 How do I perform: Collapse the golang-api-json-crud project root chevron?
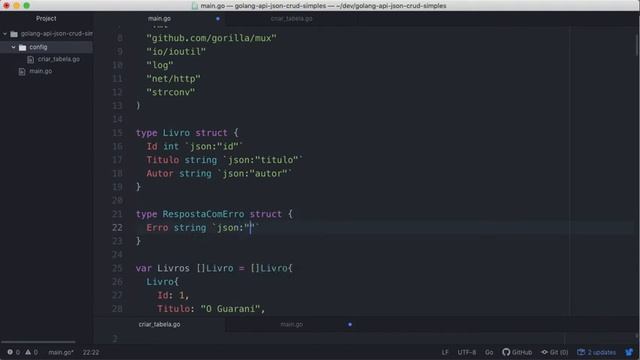tap(5, 34)
